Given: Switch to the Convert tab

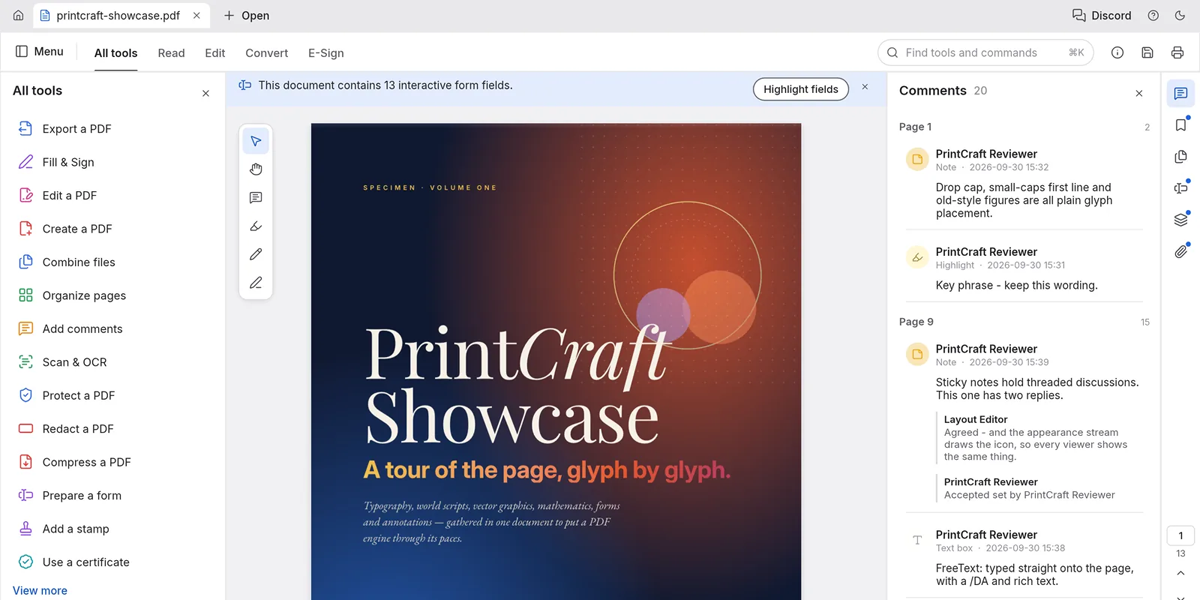Looking at the screenshot, I should coord(266,53).
